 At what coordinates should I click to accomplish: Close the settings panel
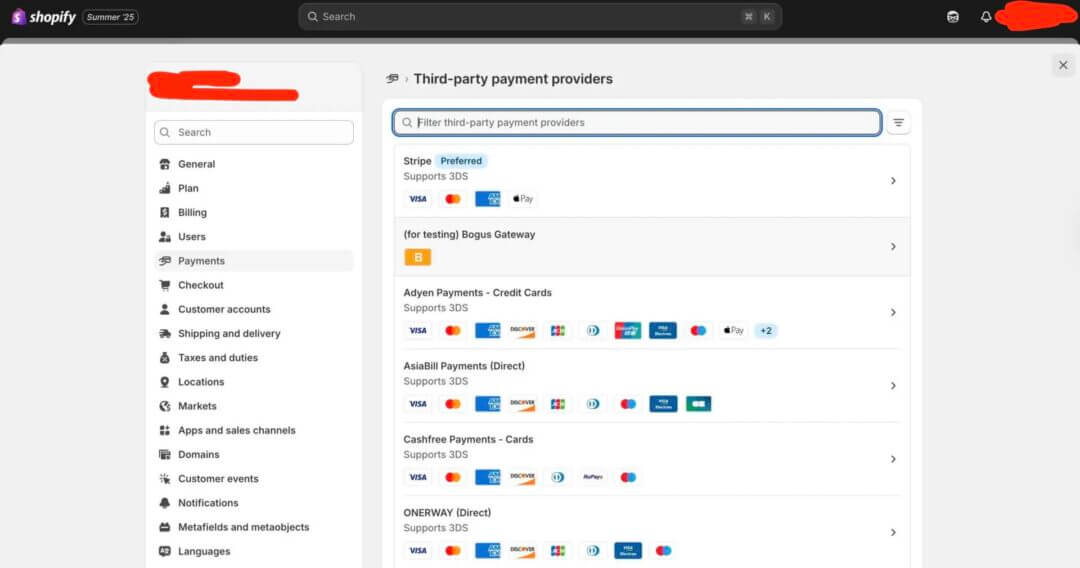(1063, 65)
